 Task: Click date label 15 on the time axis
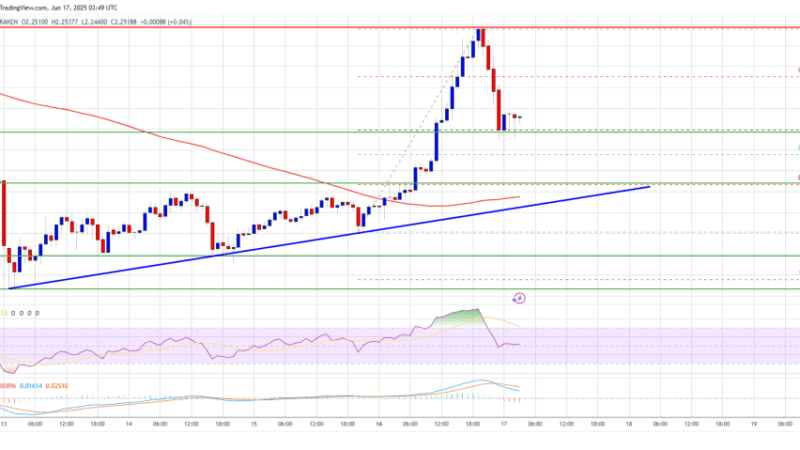pos(254,424)
